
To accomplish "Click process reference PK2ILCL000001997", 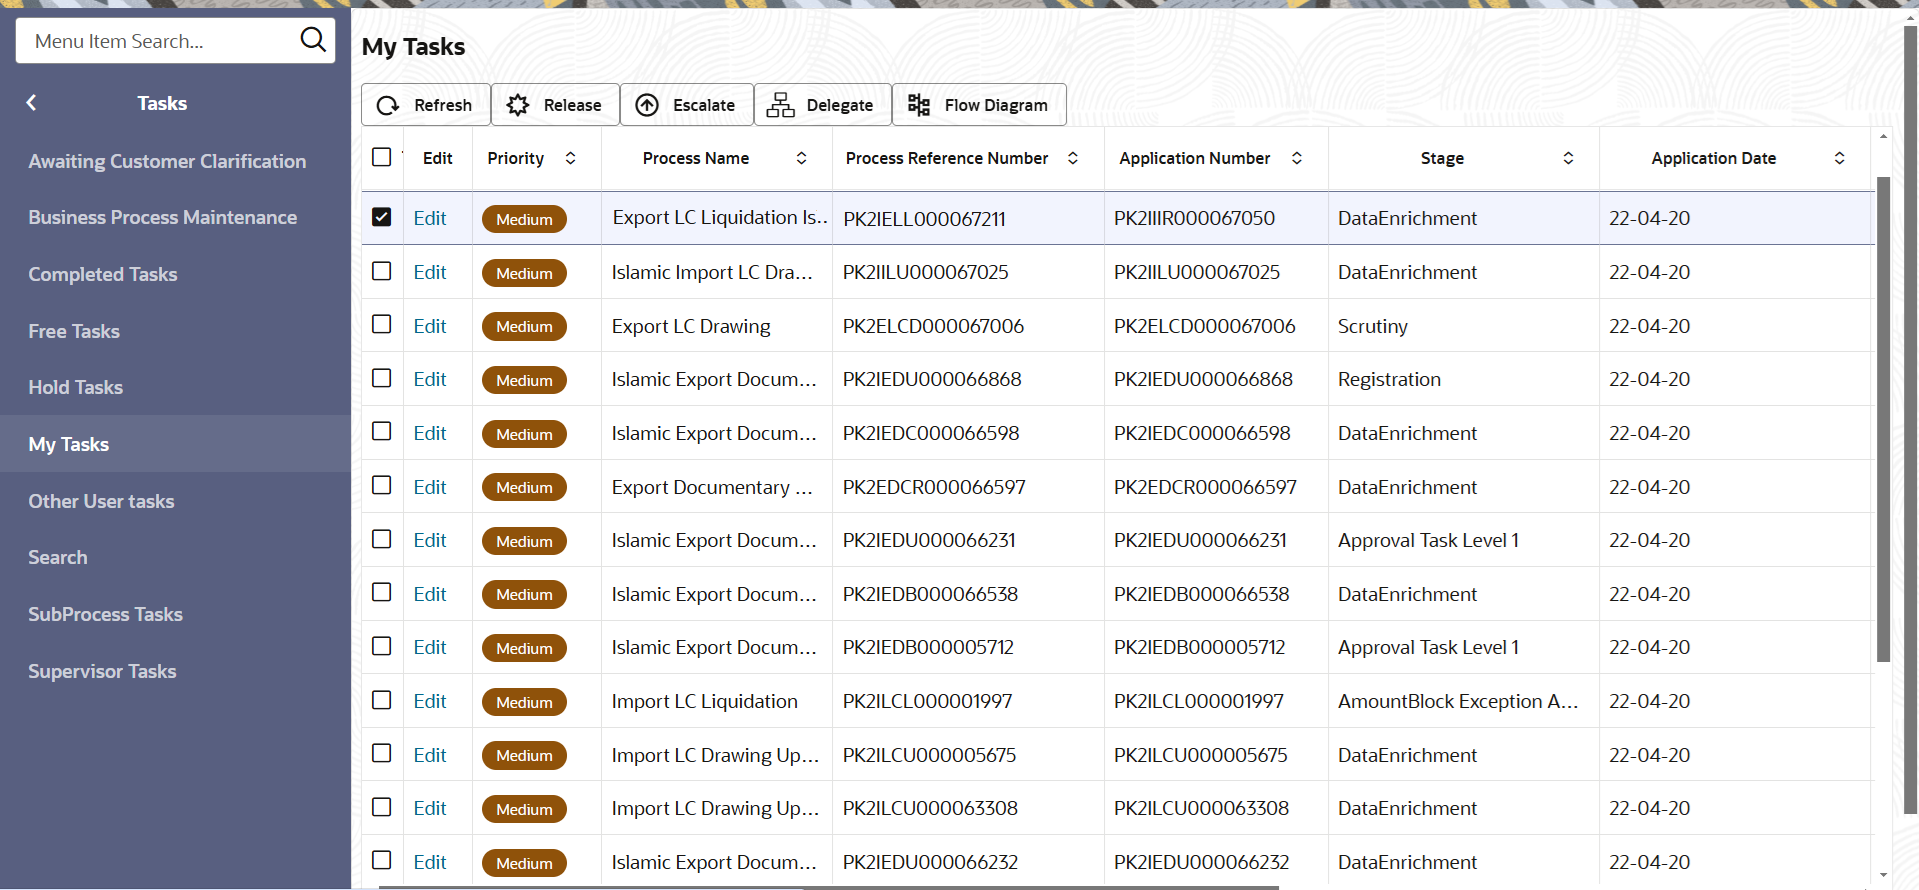I will [927, 701].
